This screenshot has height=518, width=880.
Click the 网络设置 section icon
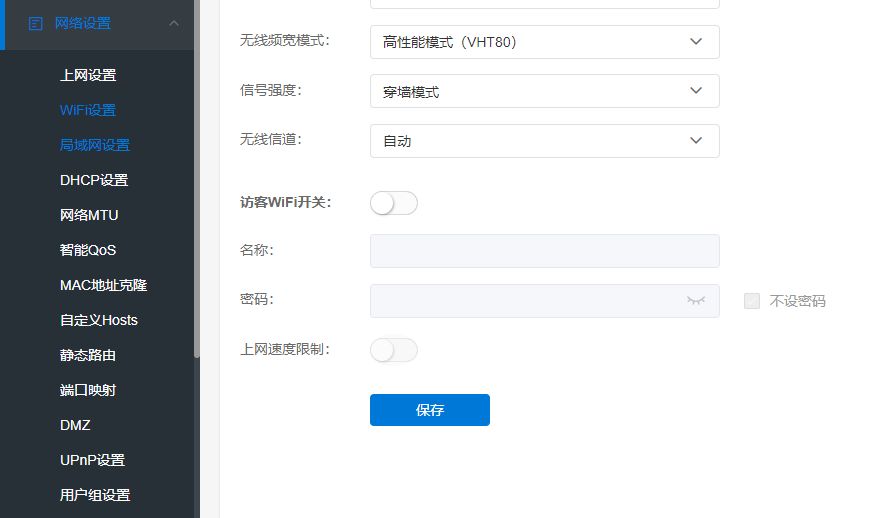pos(36,23)
